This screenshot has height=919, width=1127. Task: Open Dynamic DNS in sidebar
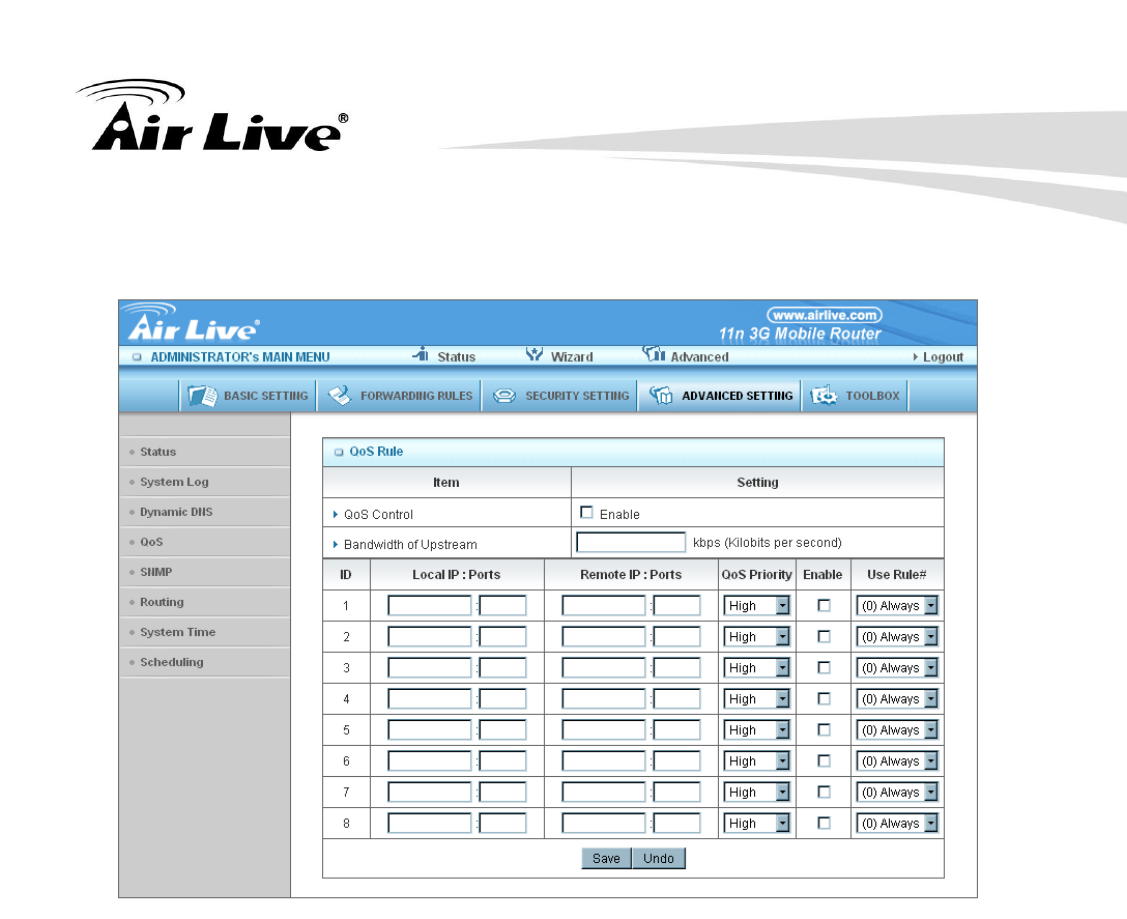click(x=205, y=512)
